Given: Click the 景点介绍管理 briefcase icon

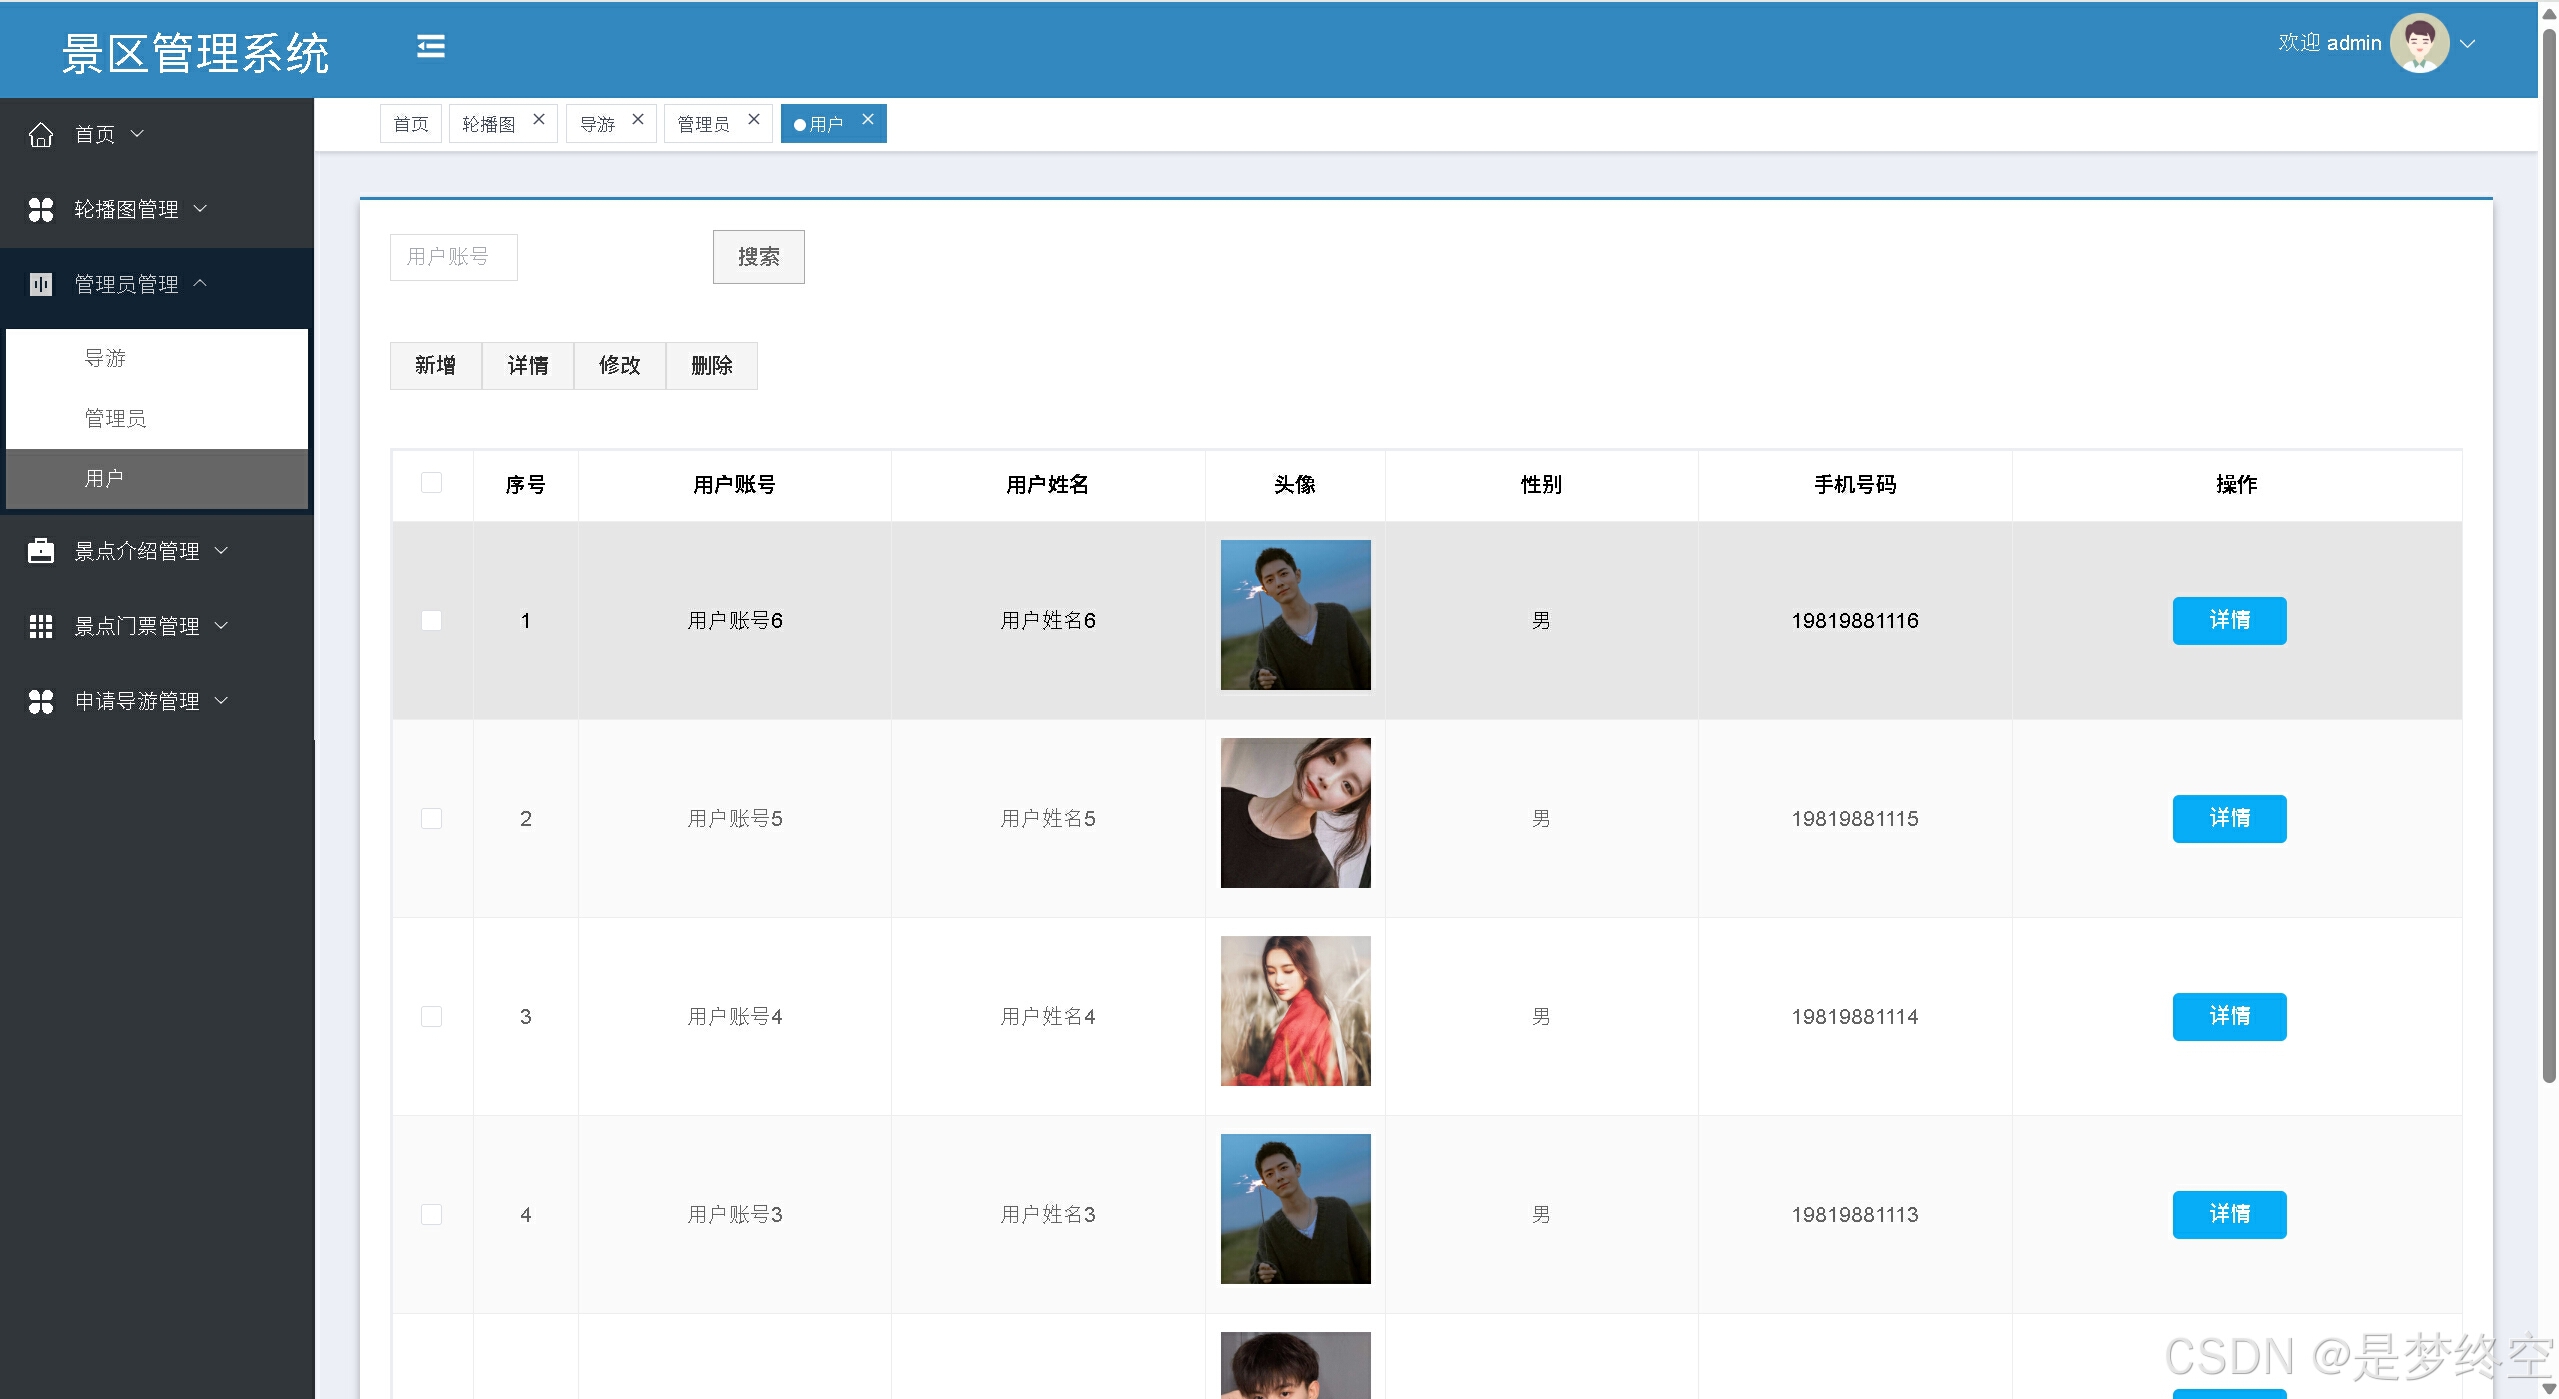Looking at the screenshot, I should 41,551.
